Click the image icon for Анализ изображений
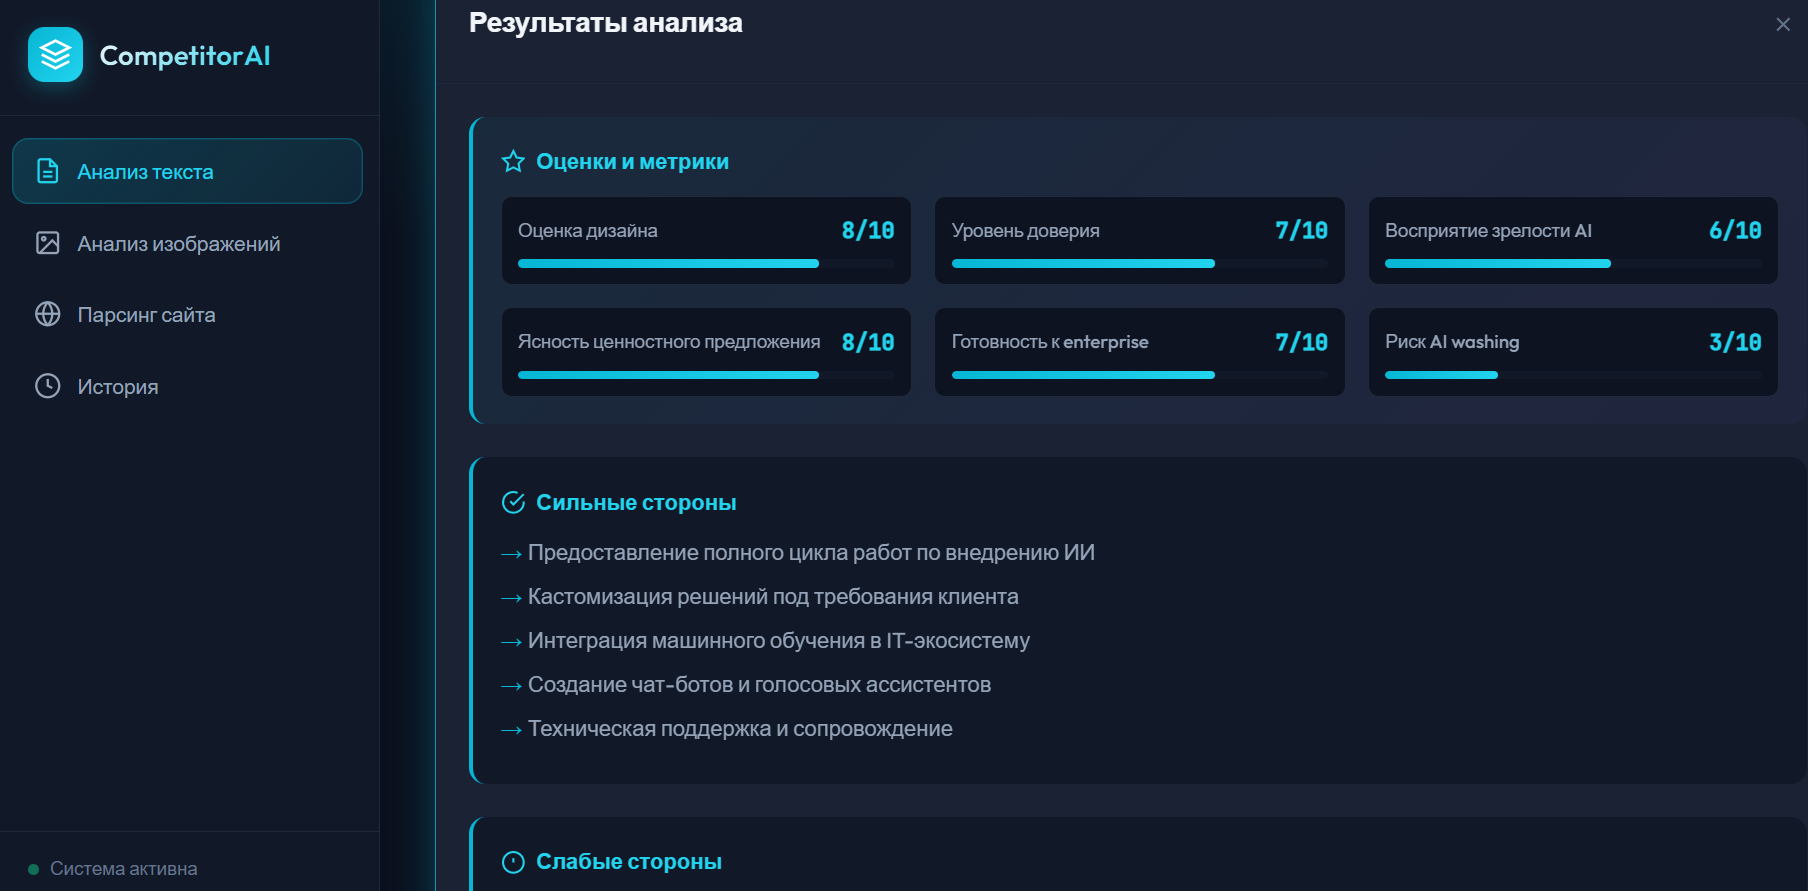1808x891 pixels. [47, 242]
